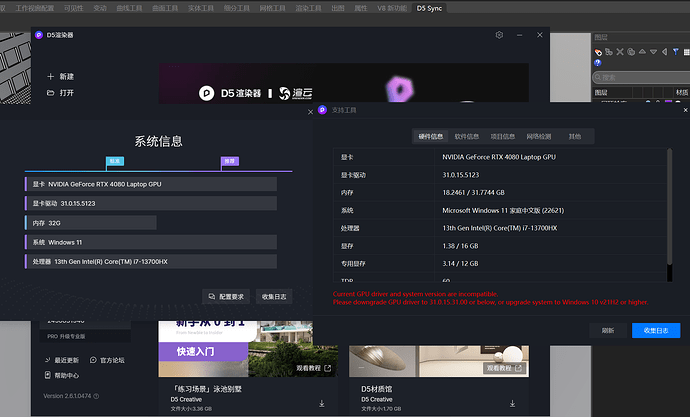Click 收集日志 button in system info panel
Screen dimensions: 690x417
pyautogui.click(x=274, y=296)
